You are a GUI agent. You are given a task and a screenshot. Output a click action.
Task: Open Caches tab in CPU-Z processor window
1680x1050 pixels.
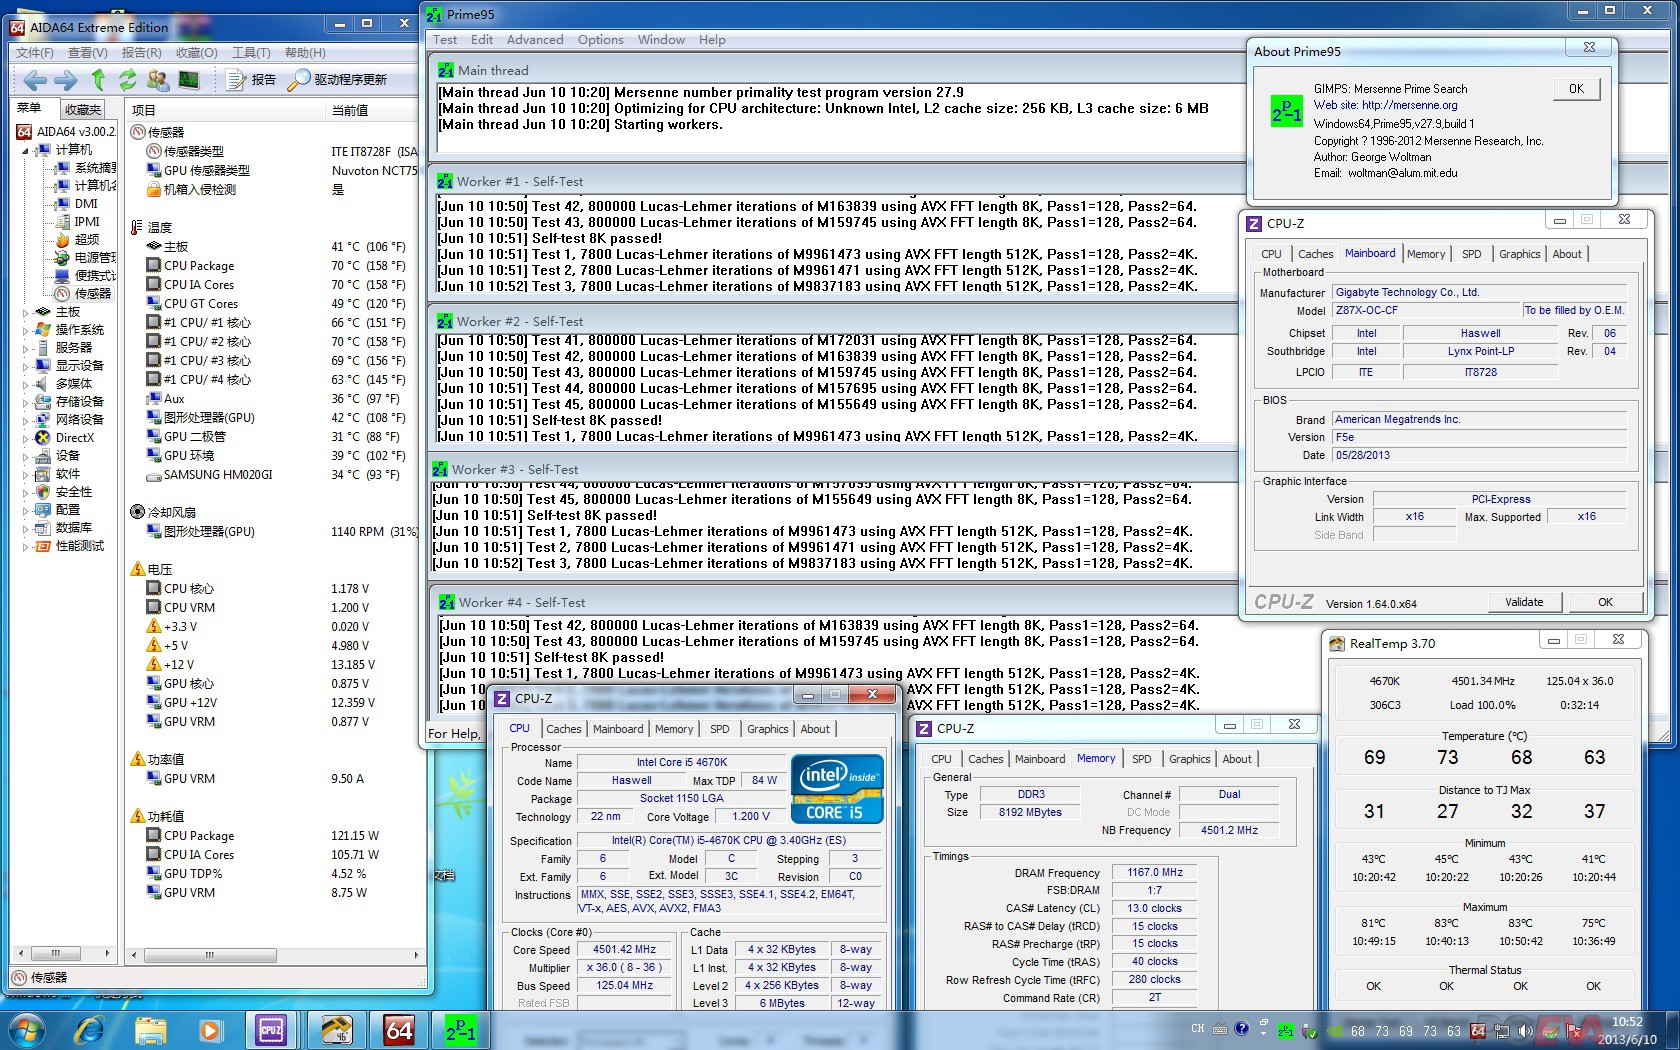click(563, 729)
